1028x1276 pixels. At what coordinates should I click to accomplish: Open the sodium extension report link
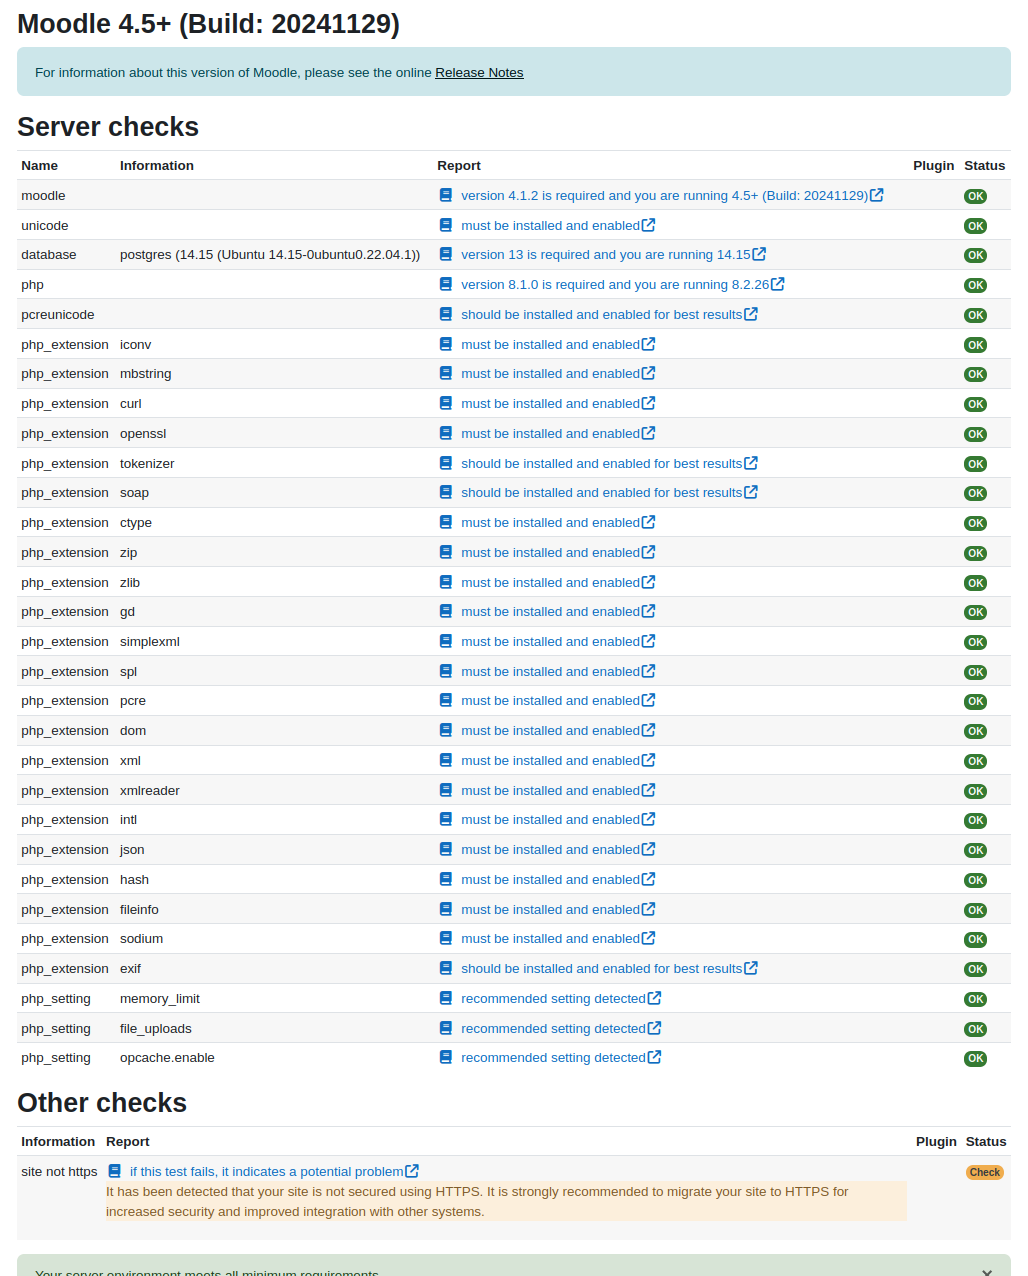550,939
